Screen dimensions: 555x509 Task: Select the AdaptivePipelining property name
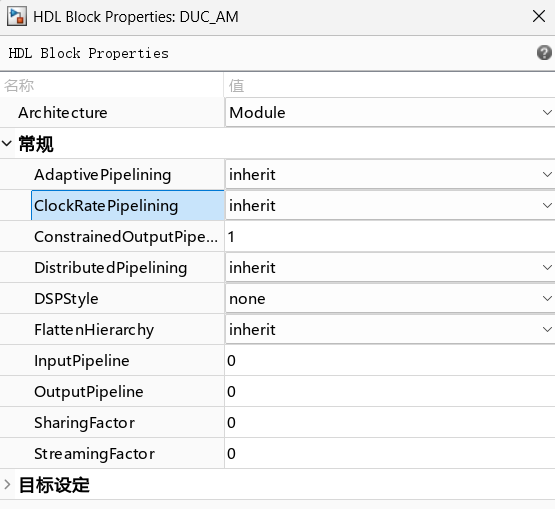click(x=103, y=175)
